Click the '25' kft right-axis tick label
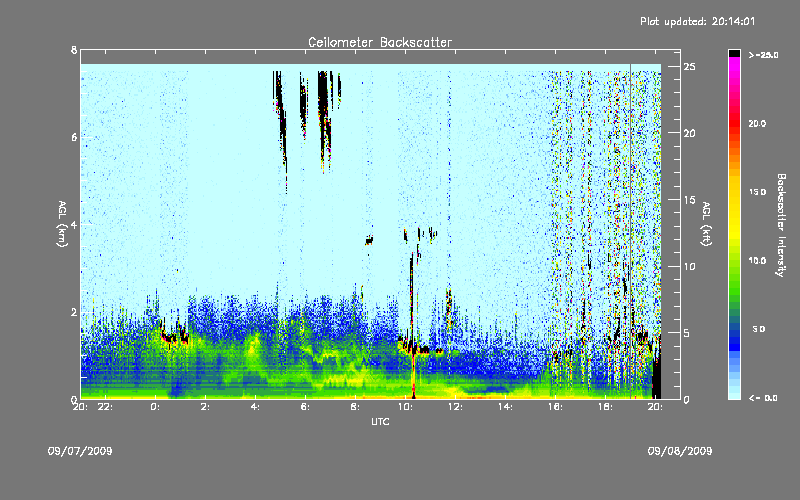 tap(689, 67)
